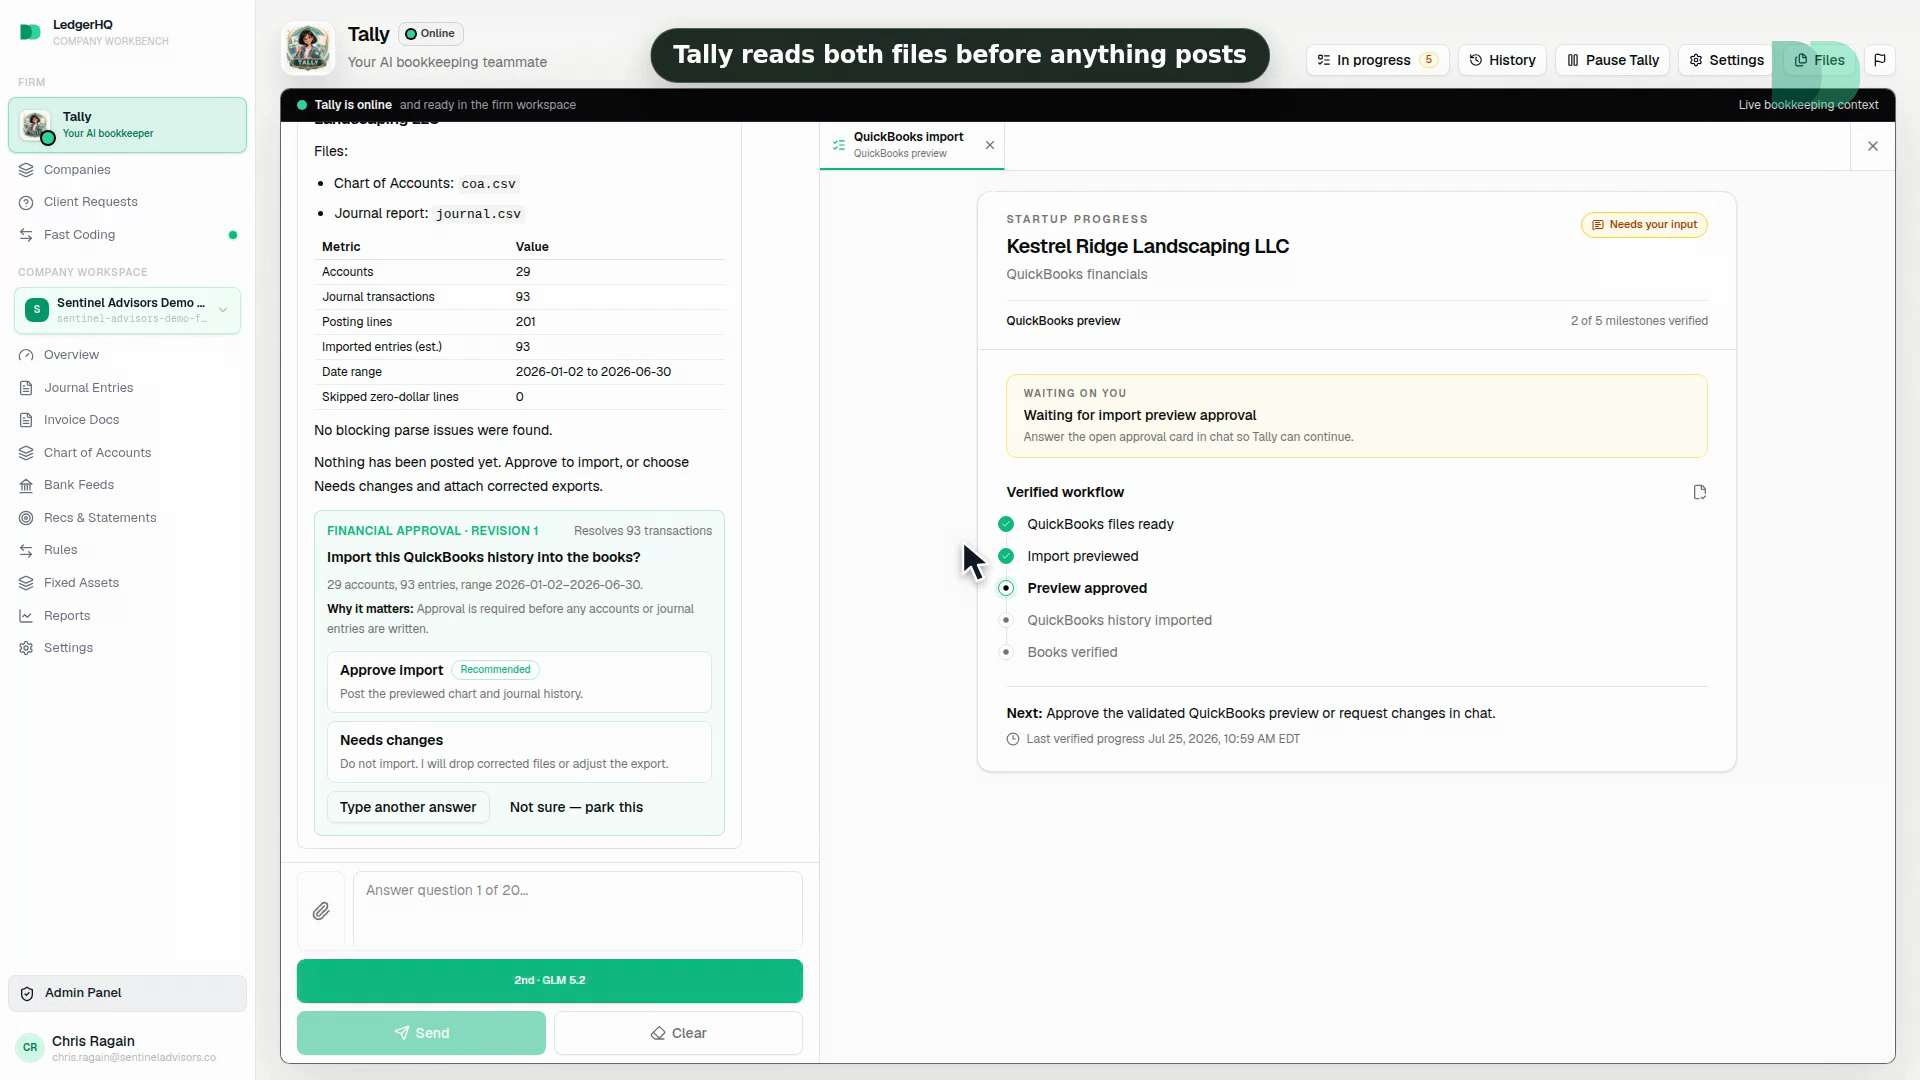The height and width of the screenshot is (1080, 1920).
Task: Click journal.csv file name
Action: 478,214
